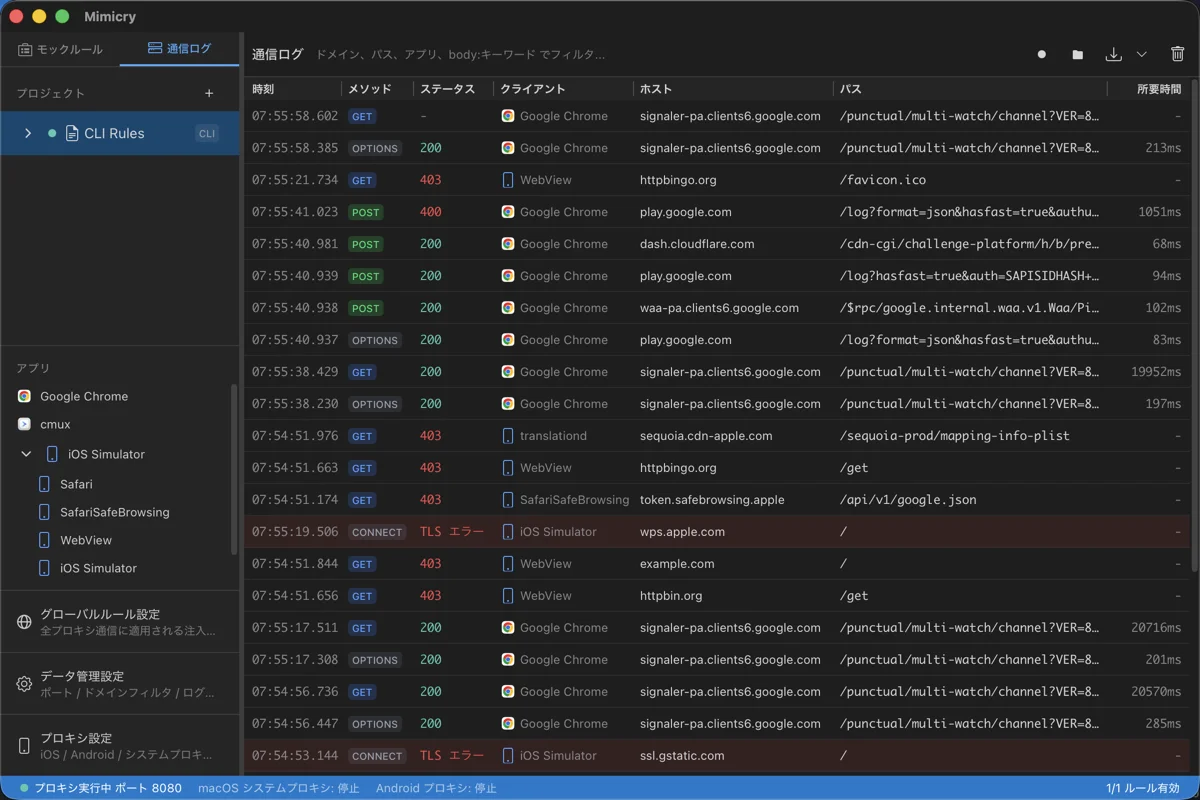
Task: Click Android プロキシ: 停止 status
Action: (436, 788)
